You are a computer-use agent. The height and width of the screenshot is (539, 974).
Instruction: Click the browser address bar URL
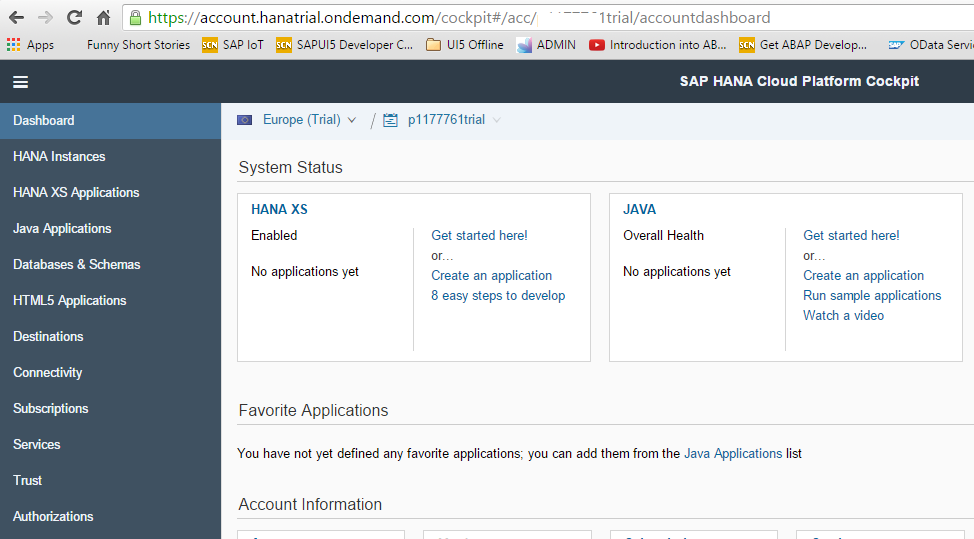(459, 18)
